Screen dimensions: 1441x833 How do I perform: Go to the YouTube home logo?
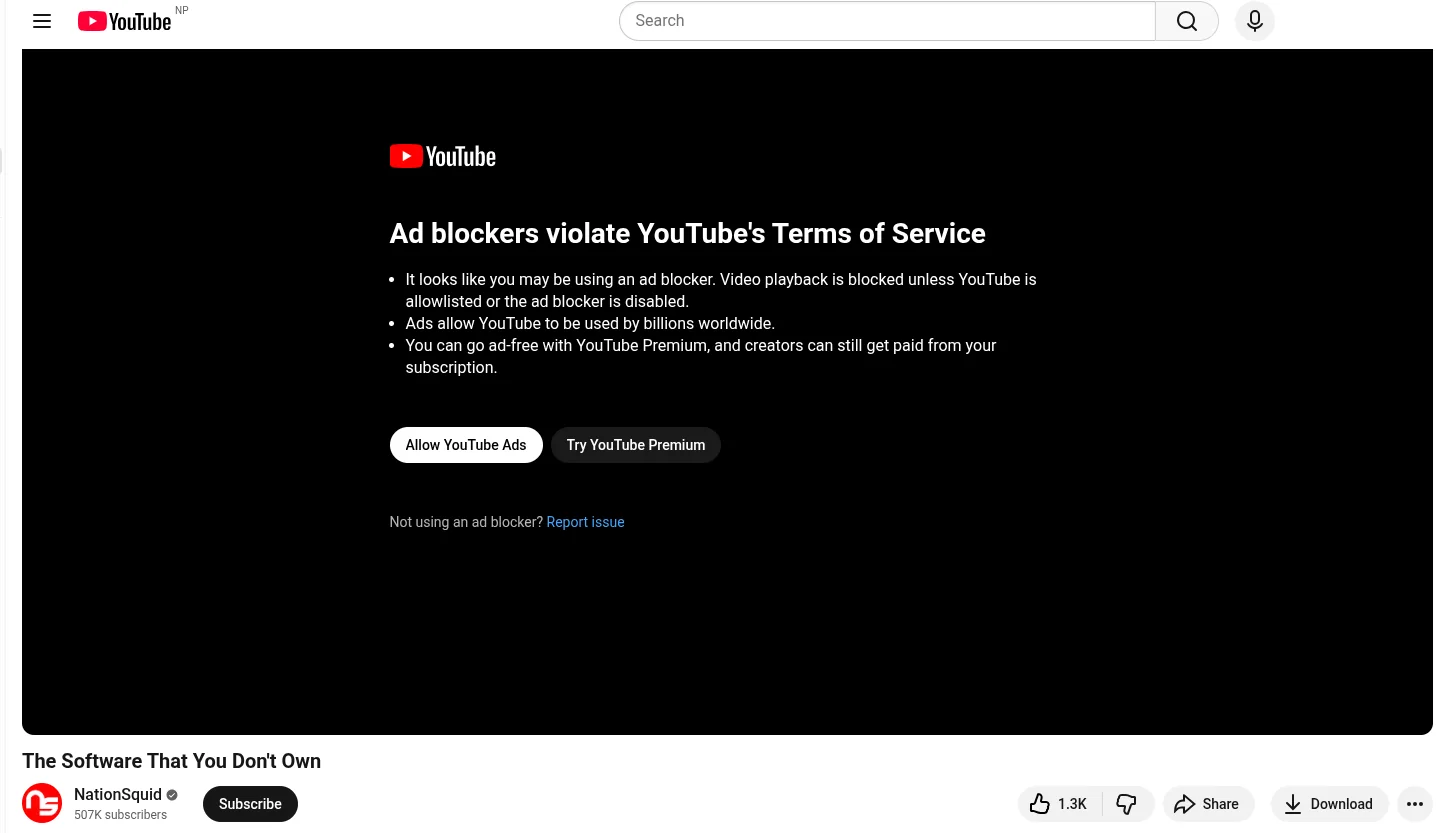pos(124,21)
